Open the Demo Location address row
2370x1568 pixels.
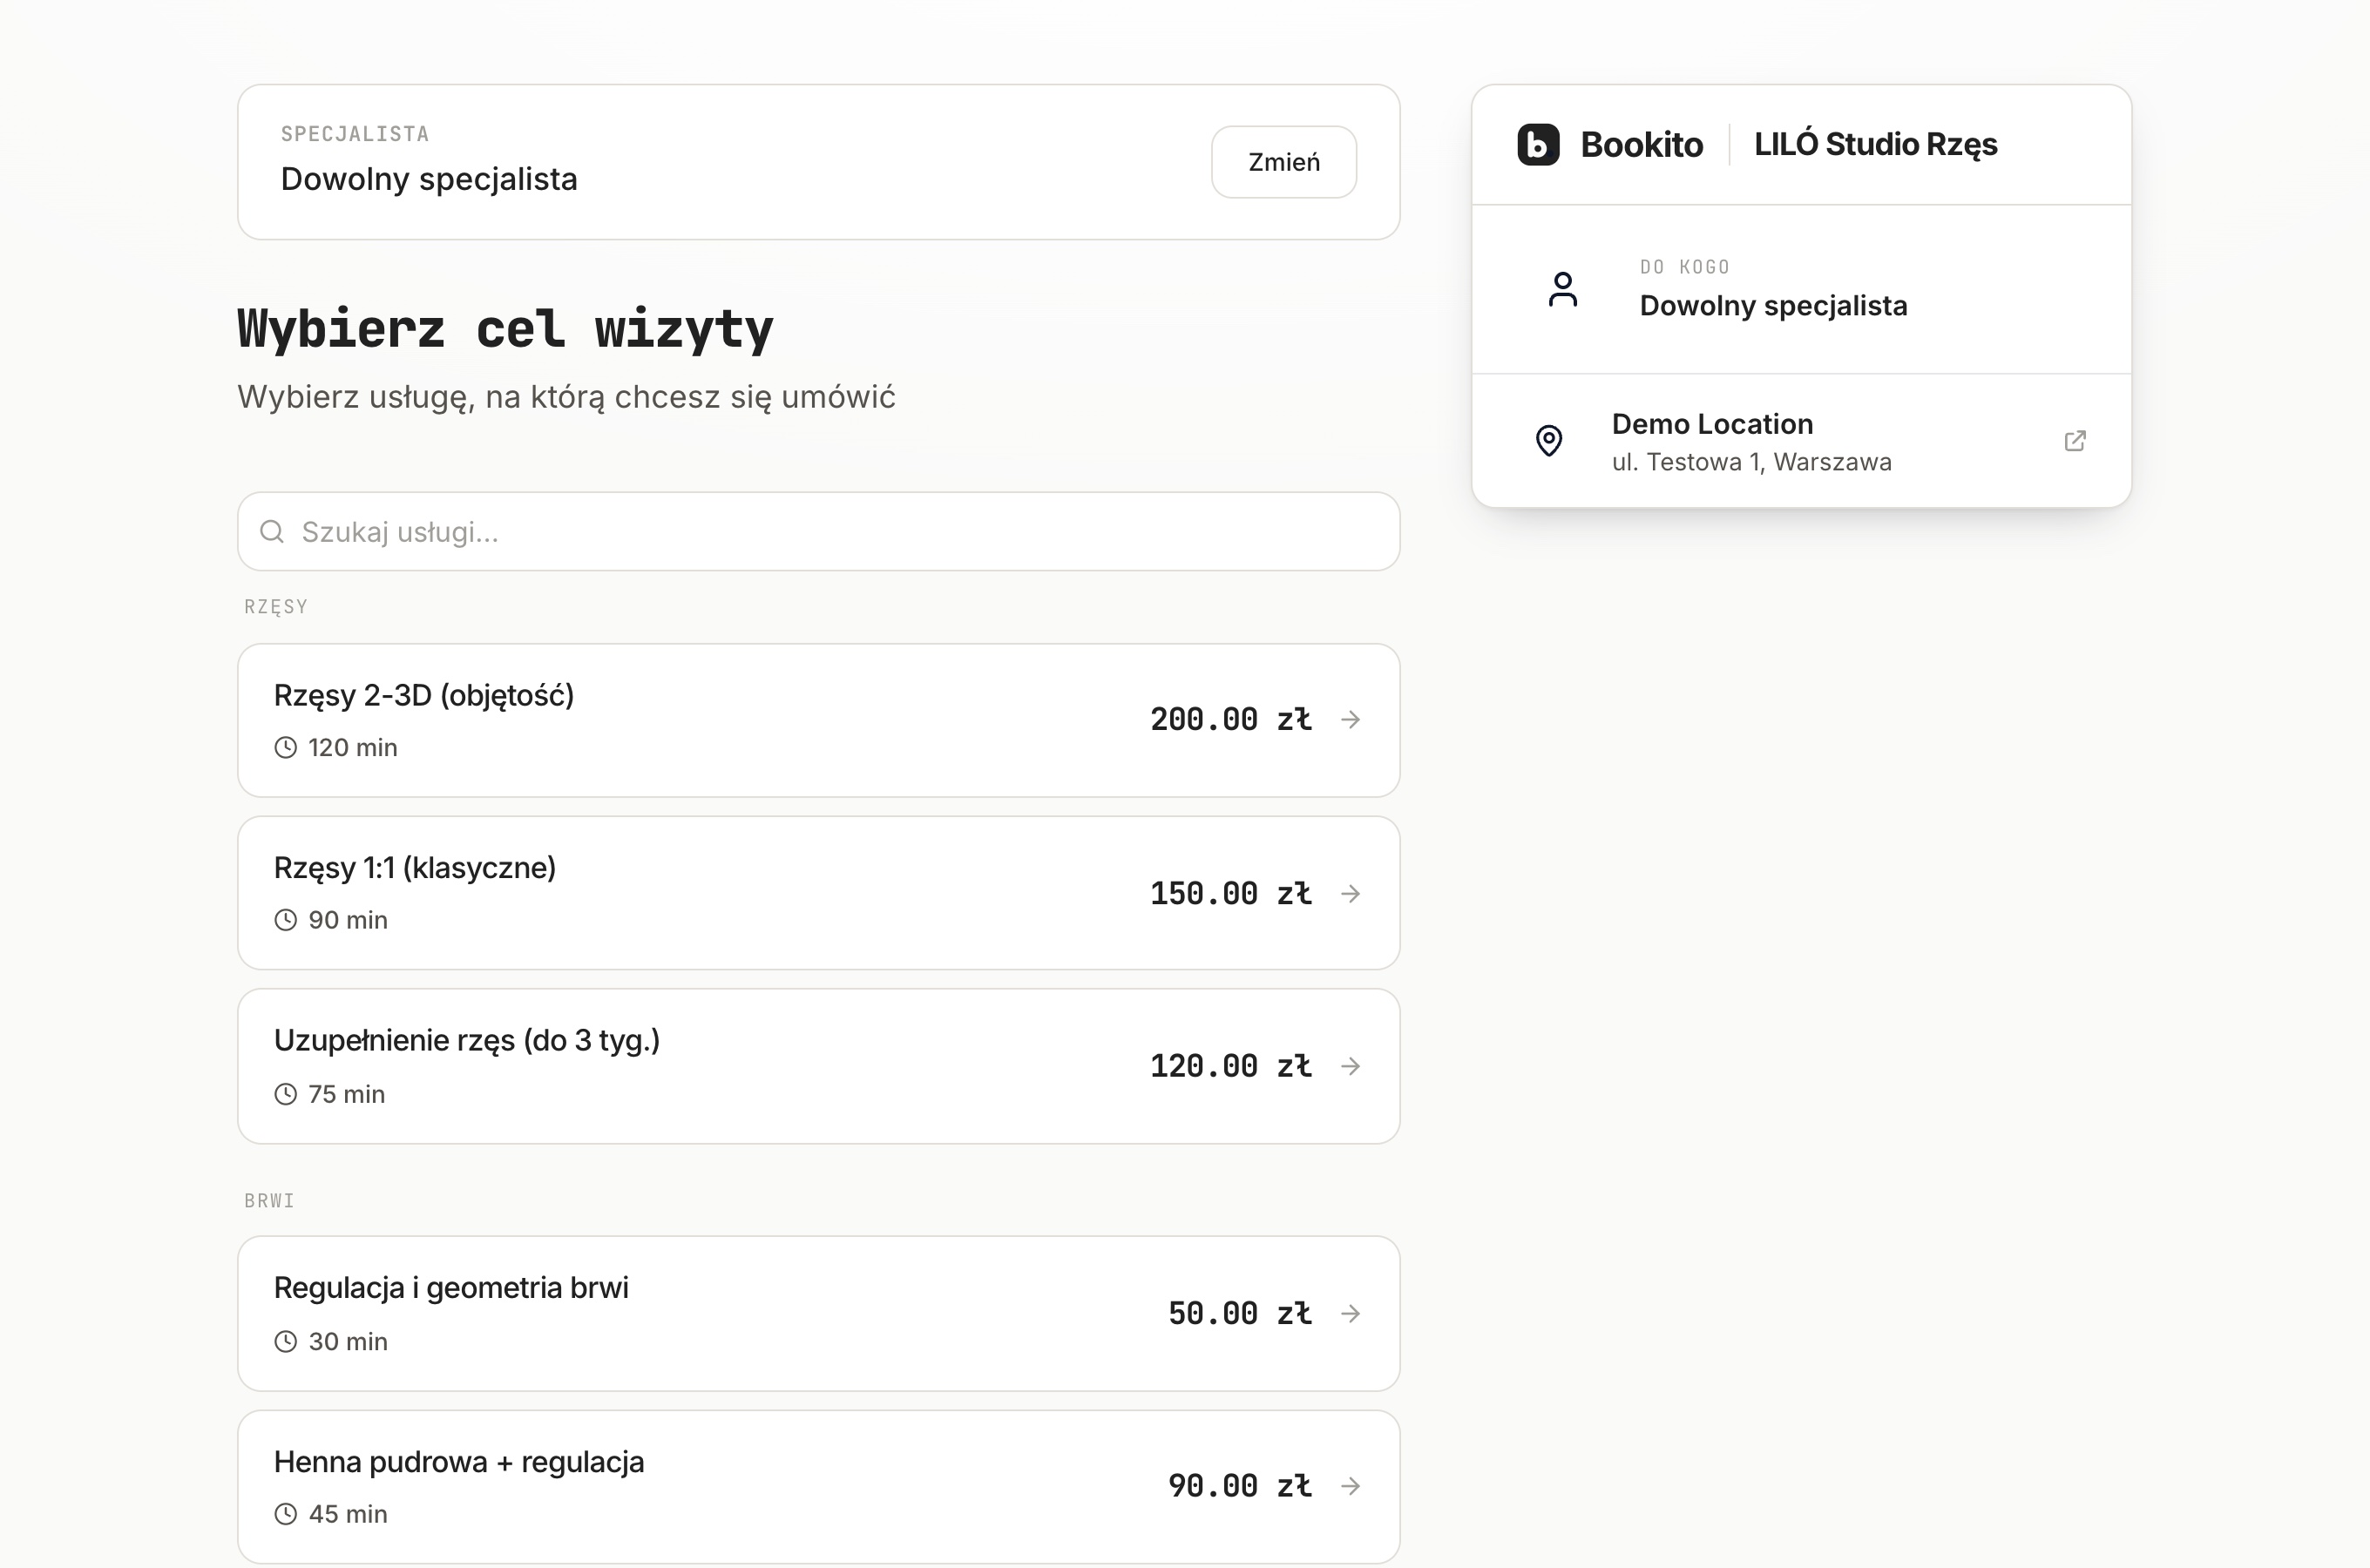pyautogui.click(x=1801, y=441)
